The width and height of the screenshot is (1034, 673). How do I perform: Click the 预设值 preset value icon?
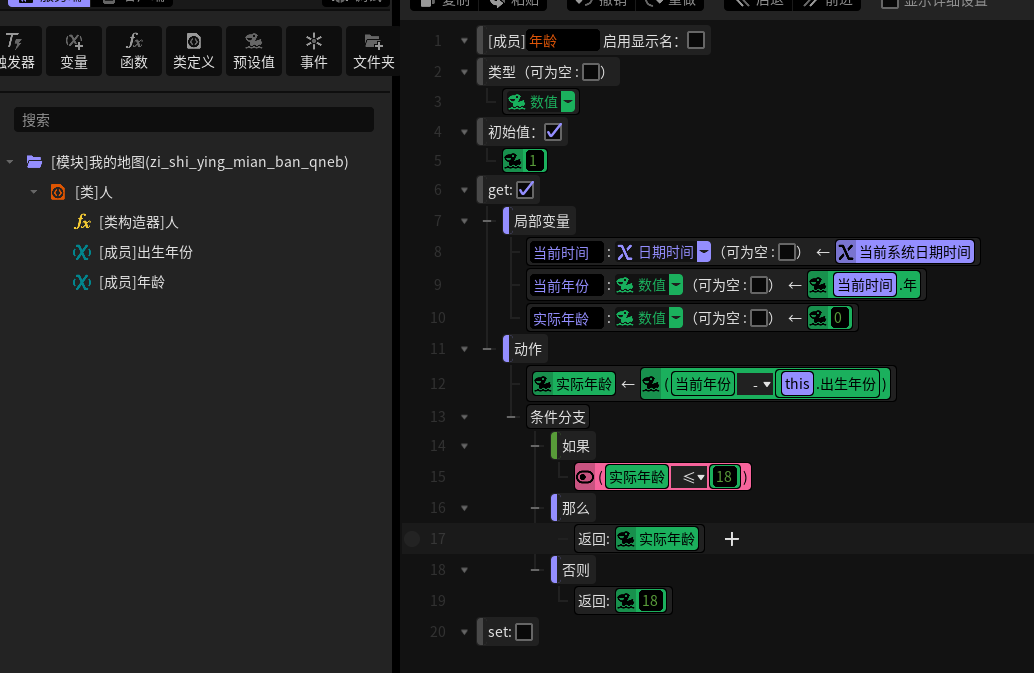(x=254, y=51)
